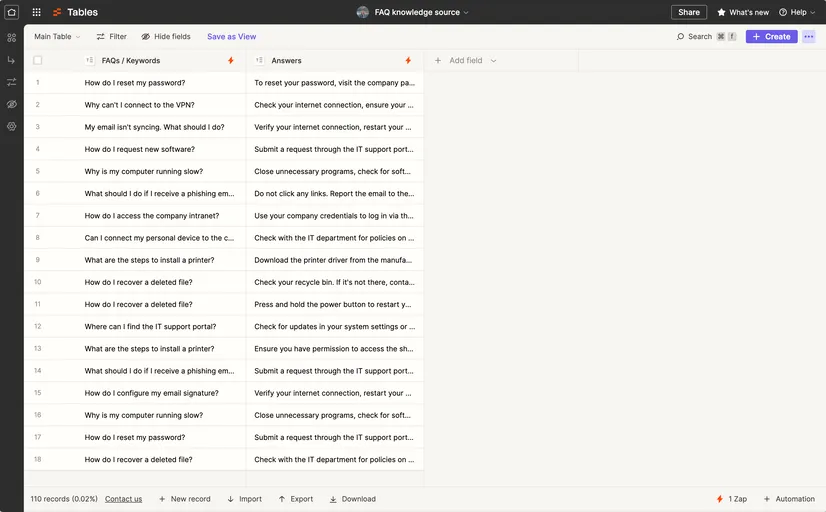The width and height of the screenshot is (826, 512).
Task: Open the Contact us link
Action: [123, 499]
